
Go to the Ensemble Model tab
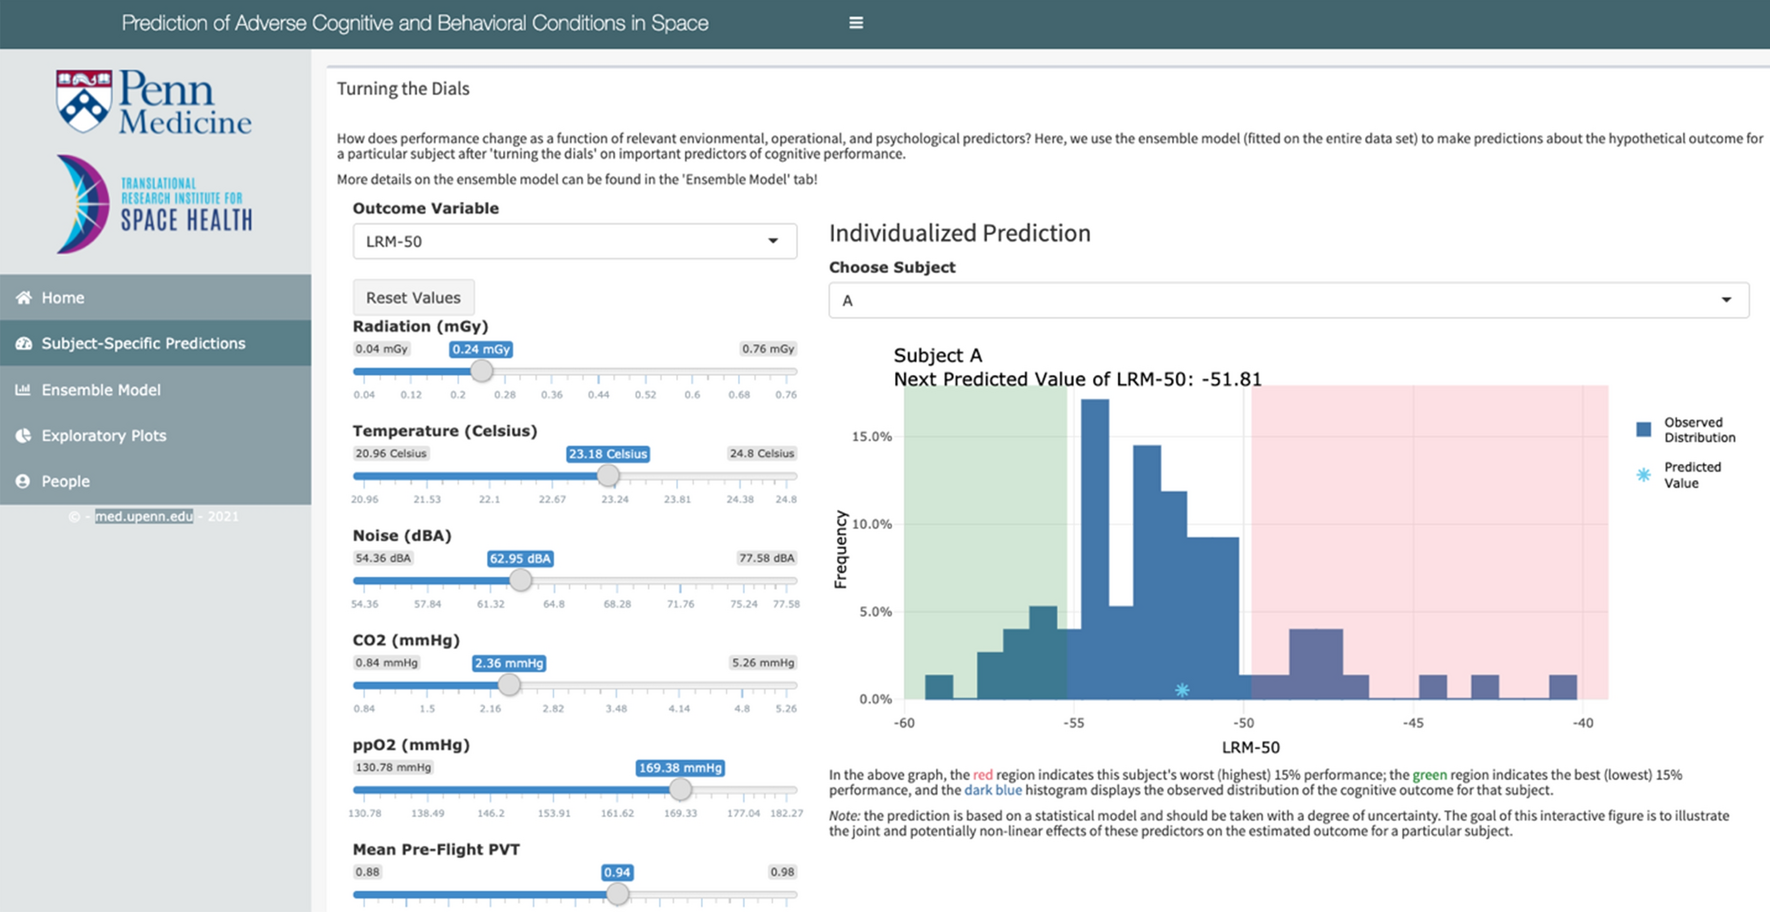pos(101,390)
